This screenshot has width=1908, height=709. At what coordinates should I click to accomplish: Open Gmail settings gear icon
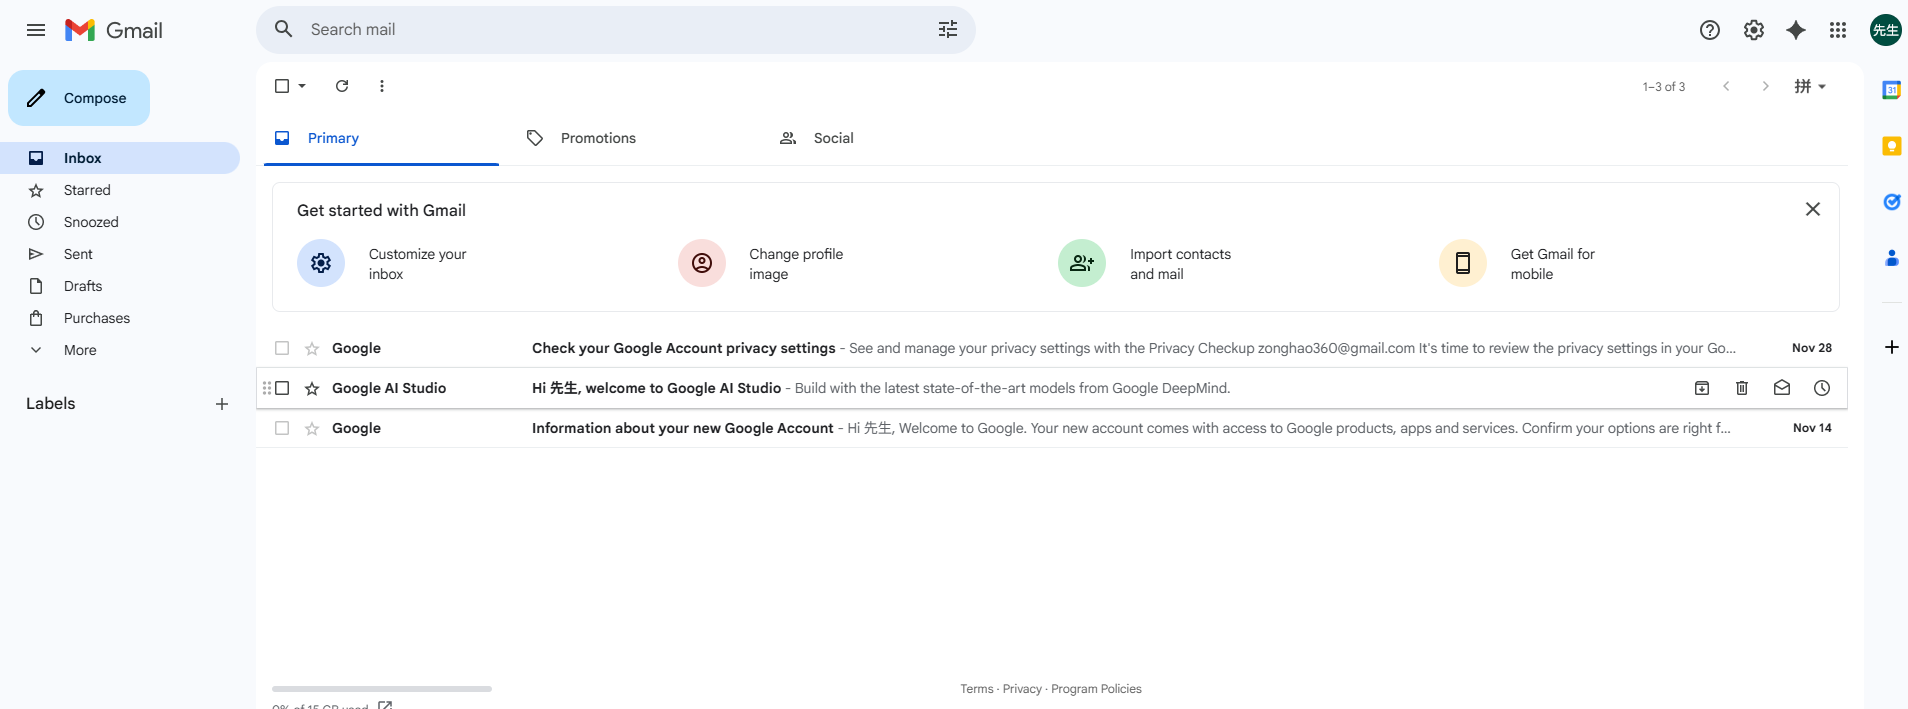(x=1753, y=30)
